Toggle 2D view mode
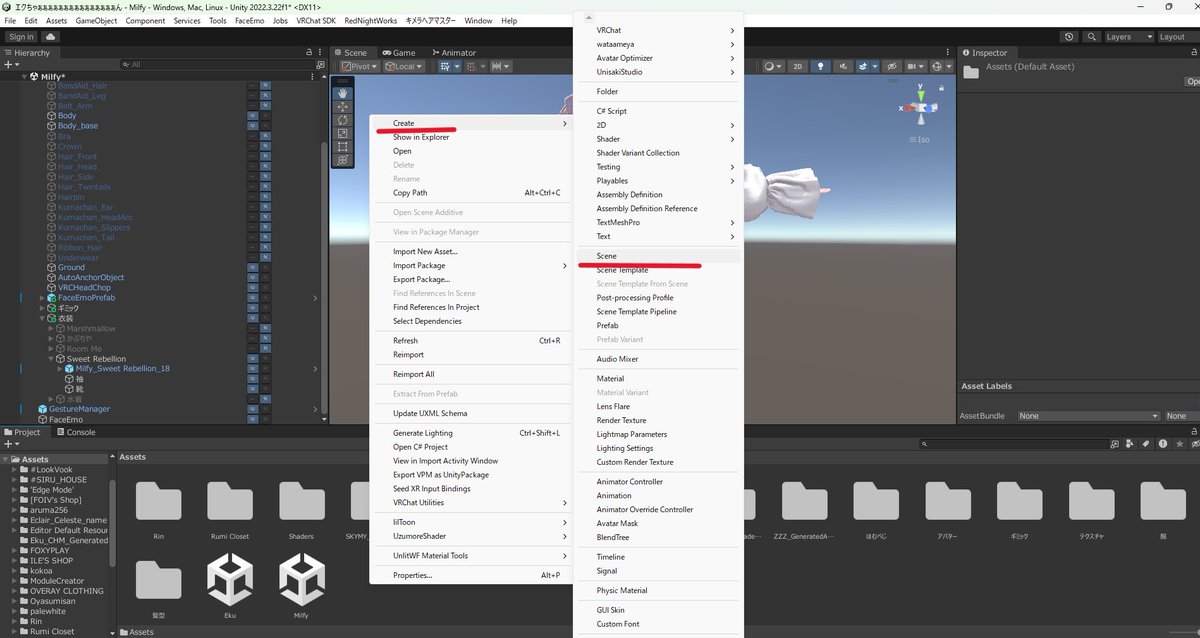 798,66
